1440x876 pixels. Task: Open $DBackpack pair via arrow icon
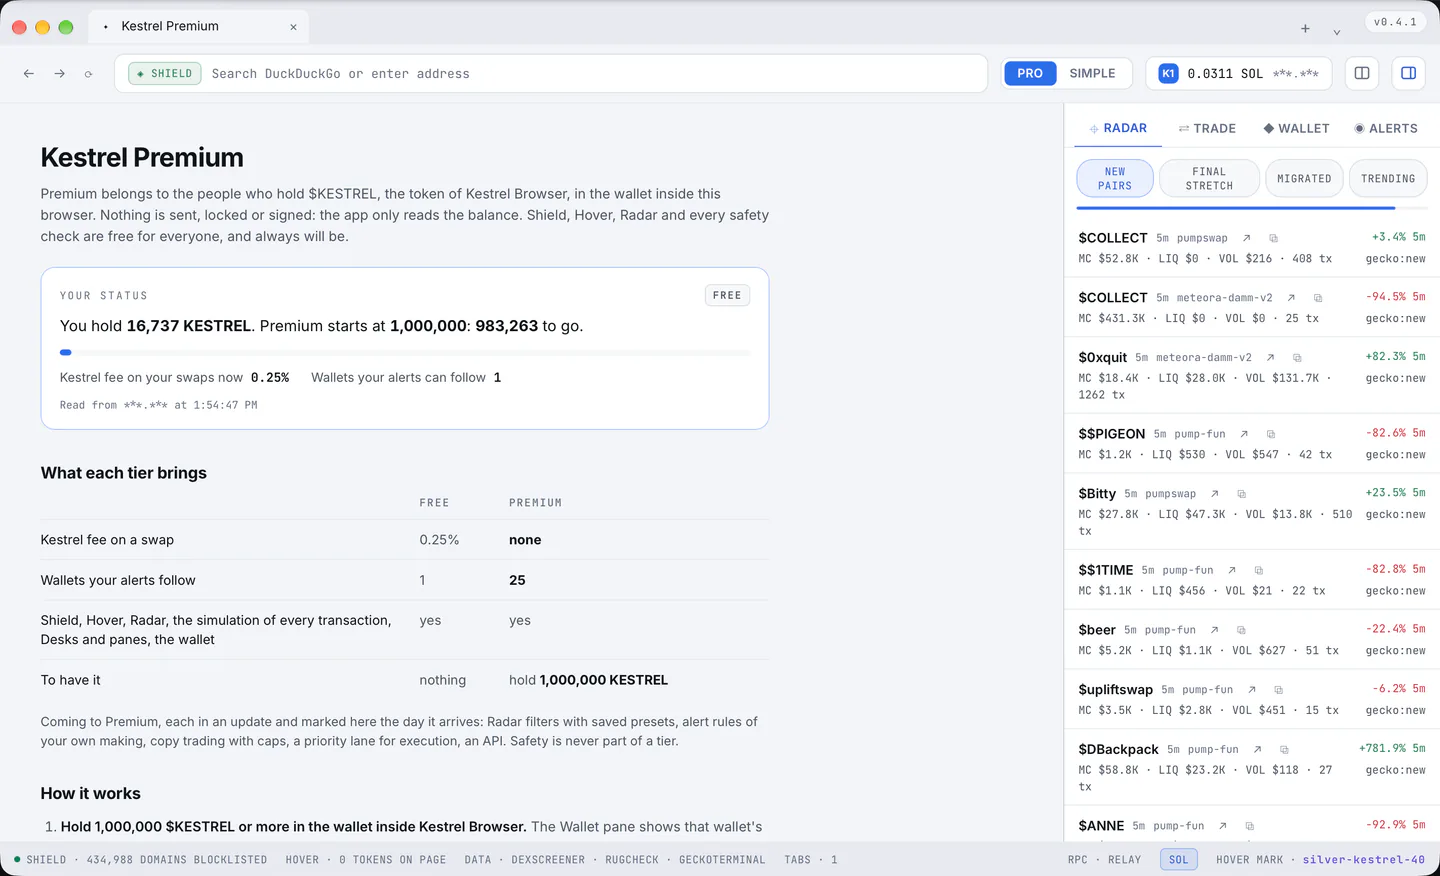1258,749
